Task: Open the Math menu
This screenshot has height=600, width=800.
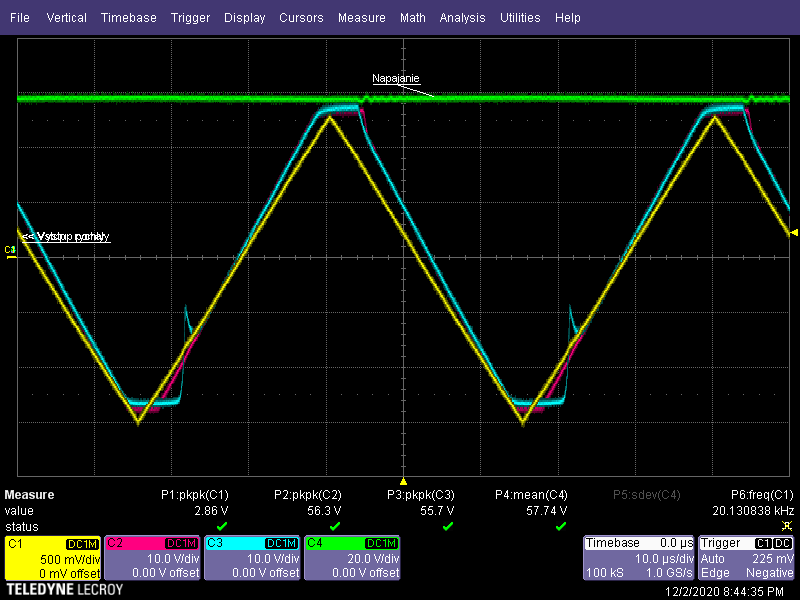Action: pos(413,18)
